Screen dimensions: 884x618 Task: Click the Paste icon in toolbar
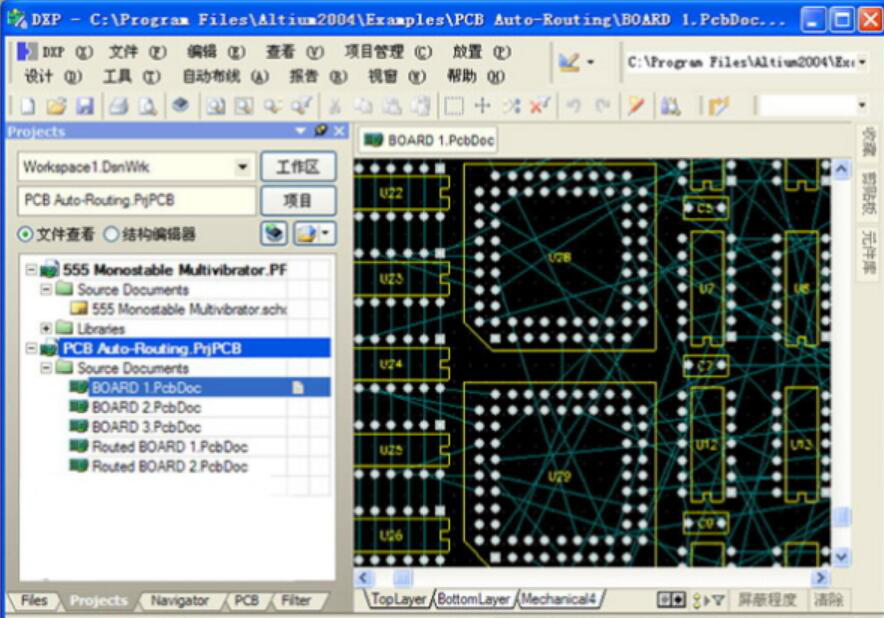pyautogui.click(x=392, y=105)
